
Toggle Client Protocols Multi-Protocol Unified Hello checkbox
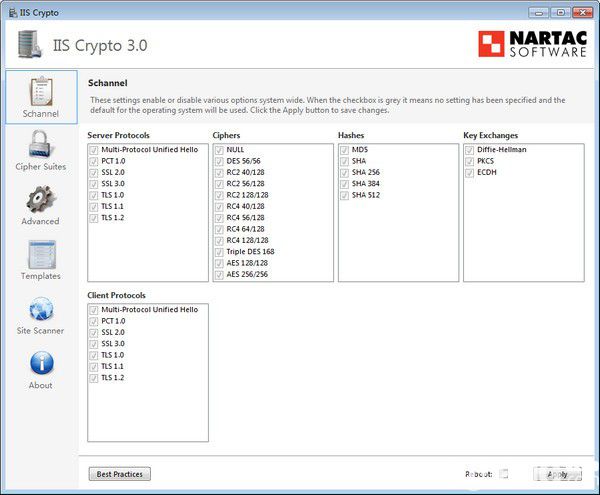click(x=94, y=310)
